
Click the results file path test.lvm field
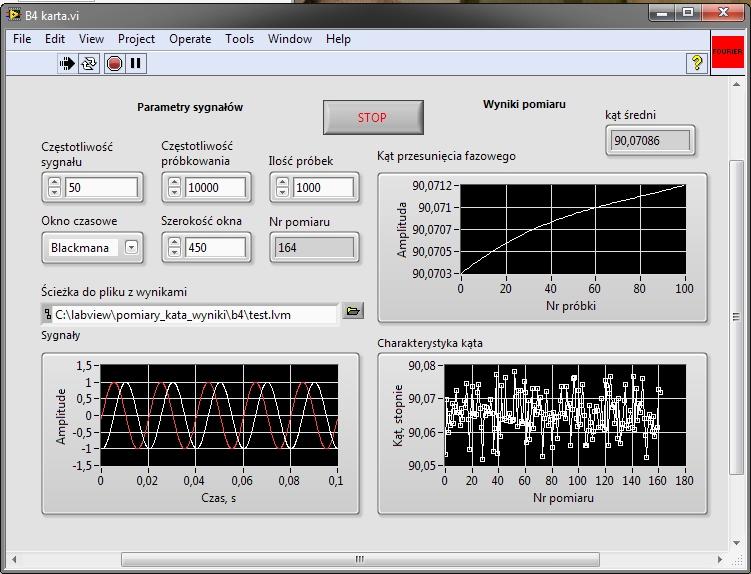(194, 315)
